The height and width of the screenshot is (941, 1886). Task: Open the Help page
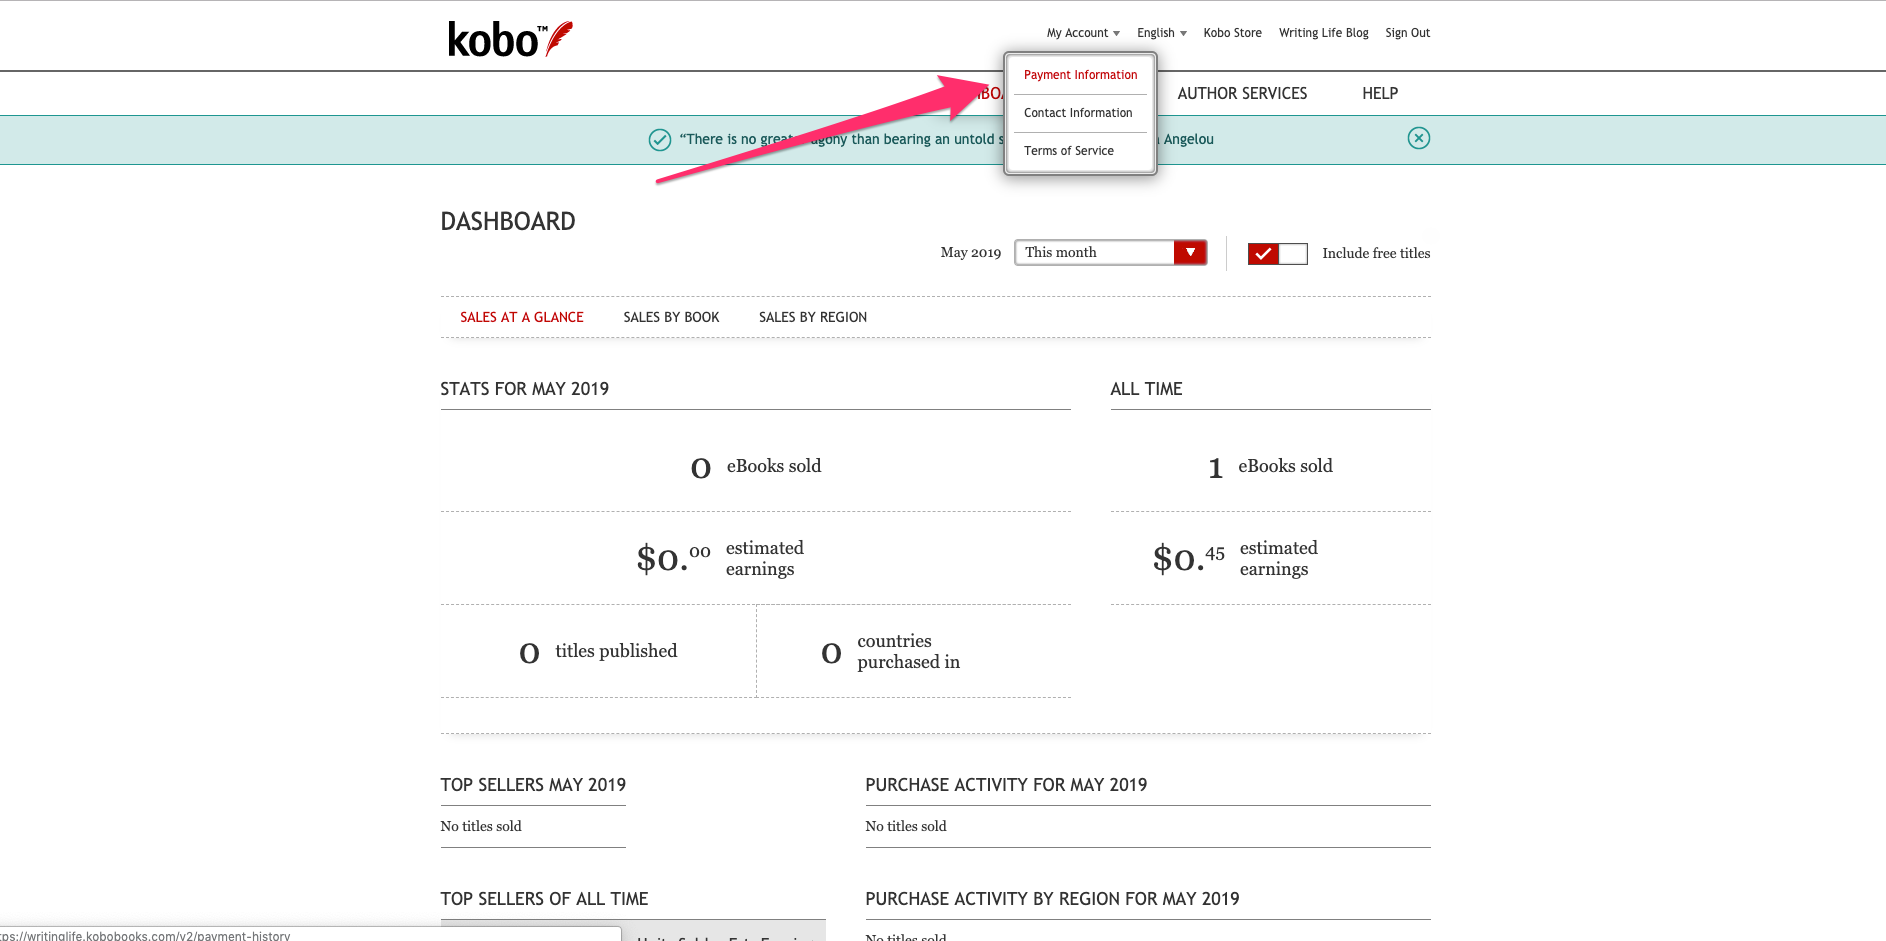pyautogui.click(x=1379, y=93)
